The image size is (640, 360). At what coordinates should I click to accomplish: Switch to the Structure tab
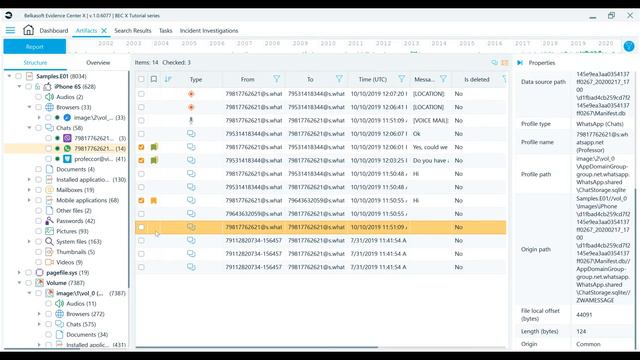point(35,62)
